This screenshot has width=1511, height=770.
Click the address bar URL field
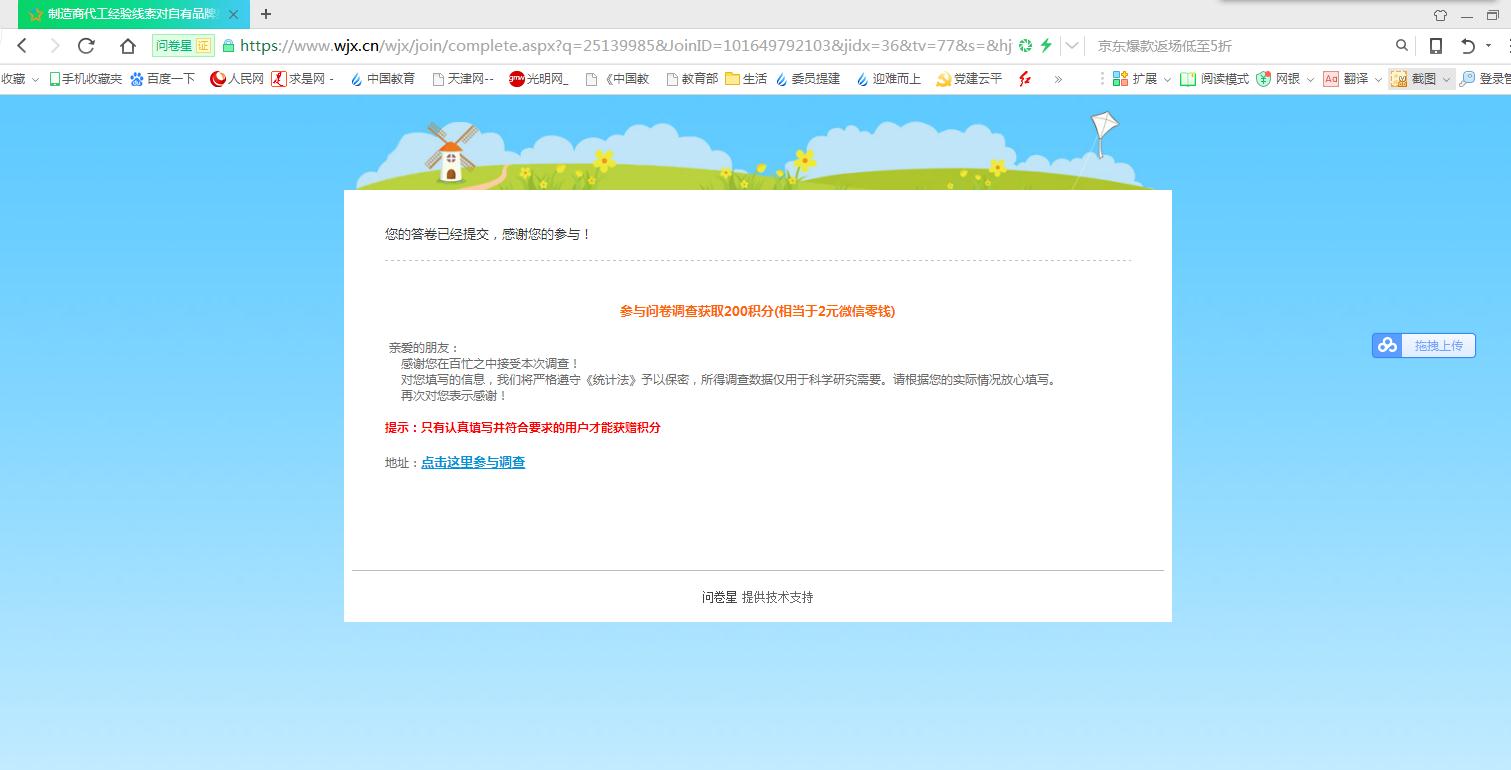pos(626,46)
